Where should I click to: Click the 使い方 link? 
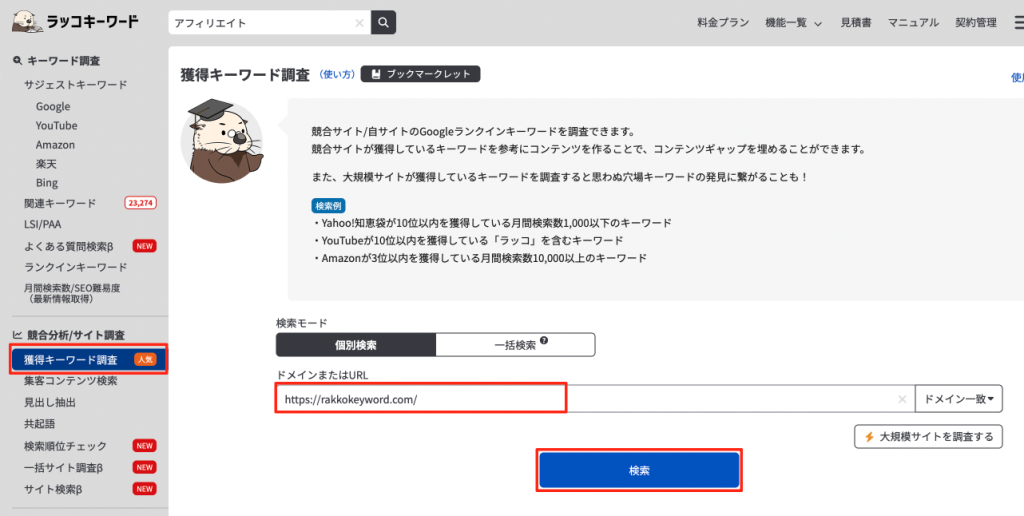[x=336, y=74]
